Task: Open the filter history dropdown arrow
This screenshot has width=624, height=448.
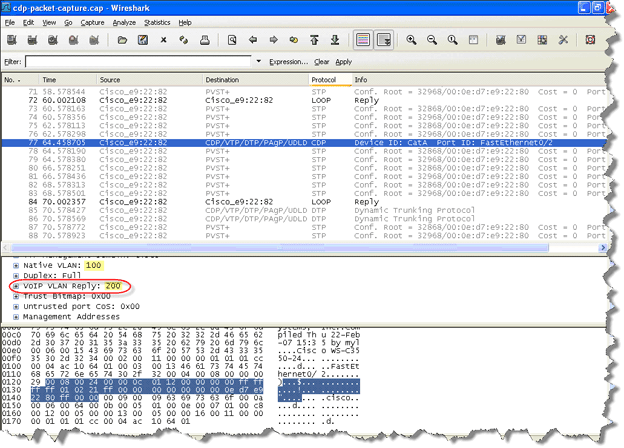Action: click(259, 61)
